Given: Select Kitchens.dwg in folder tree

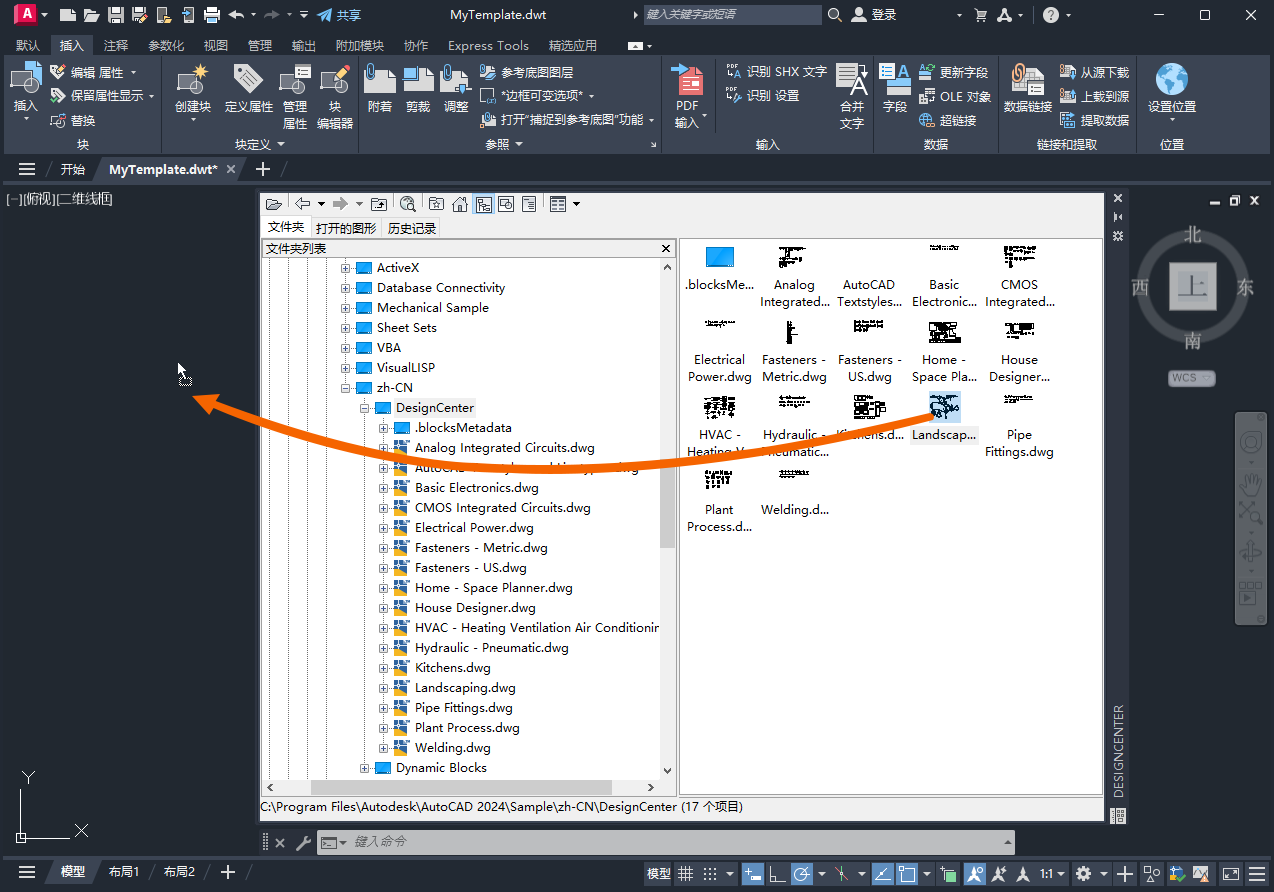Looking at the screenshot, I should (x=452, y=668).
